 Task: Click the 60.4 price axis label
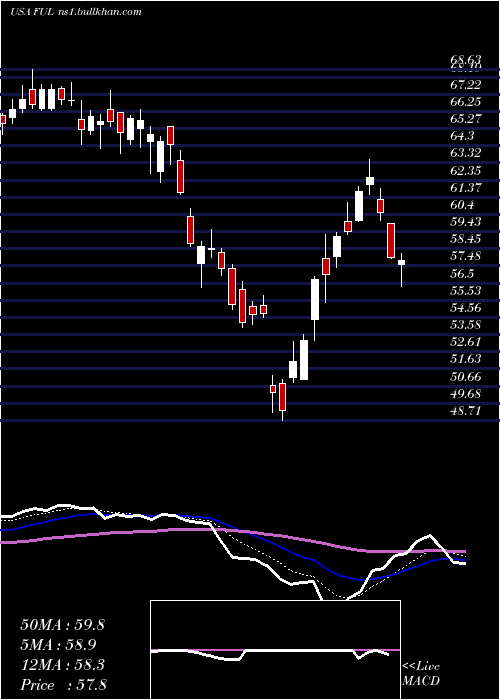pos(462,204)
